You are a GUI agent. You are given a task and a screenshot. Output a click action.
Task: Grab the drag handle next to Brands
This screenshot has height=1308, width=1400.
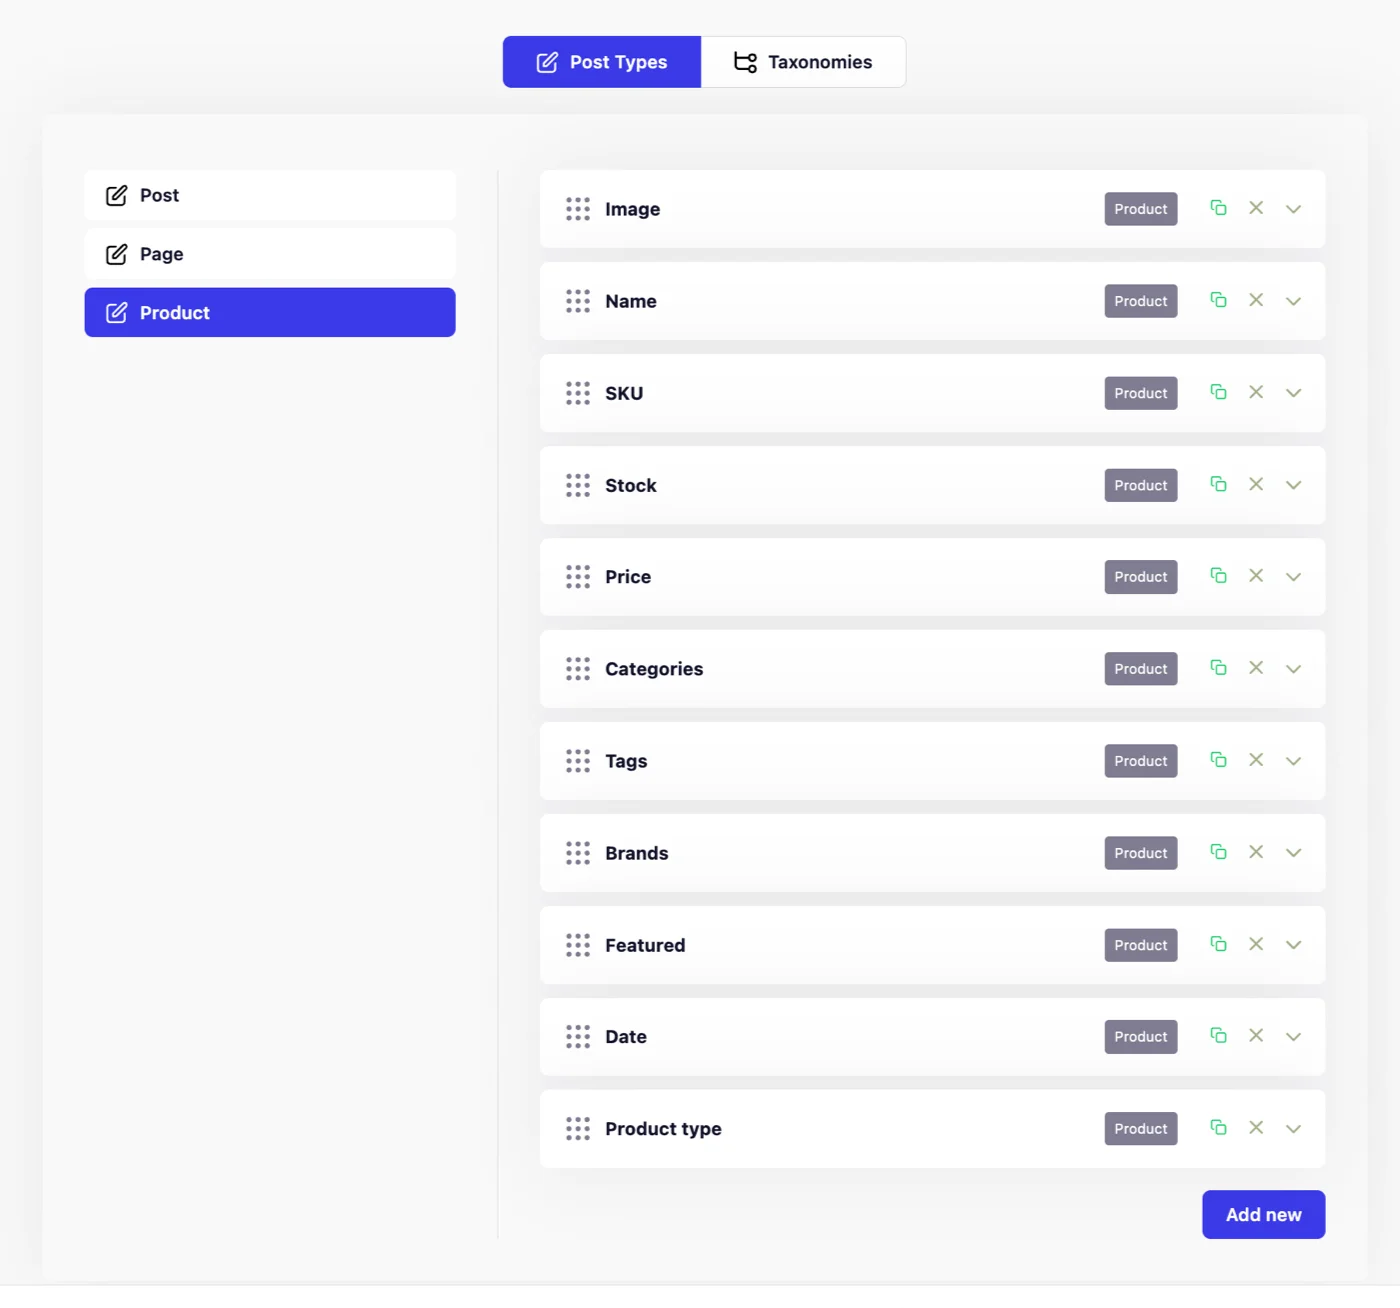click(577, 853)
